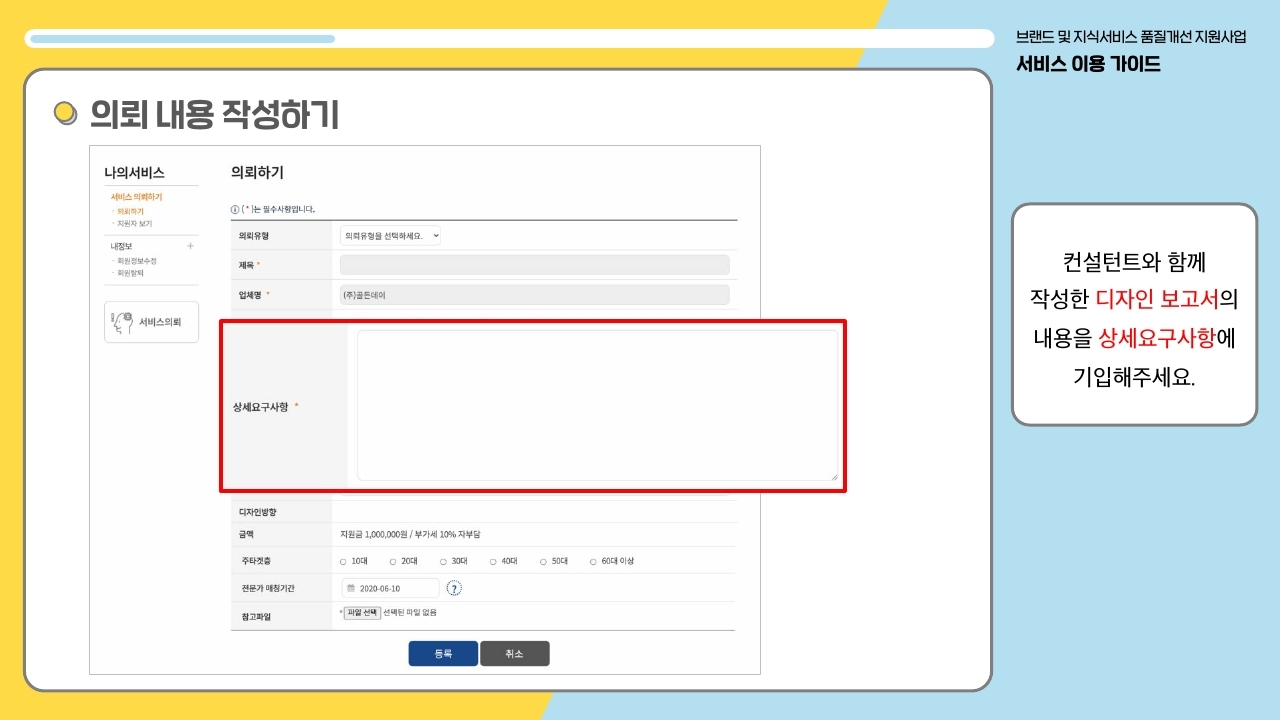Open 서비스 의뢰하기 in sidebar
This screenshot has height=720, width=1280.
tap(136, 197)
